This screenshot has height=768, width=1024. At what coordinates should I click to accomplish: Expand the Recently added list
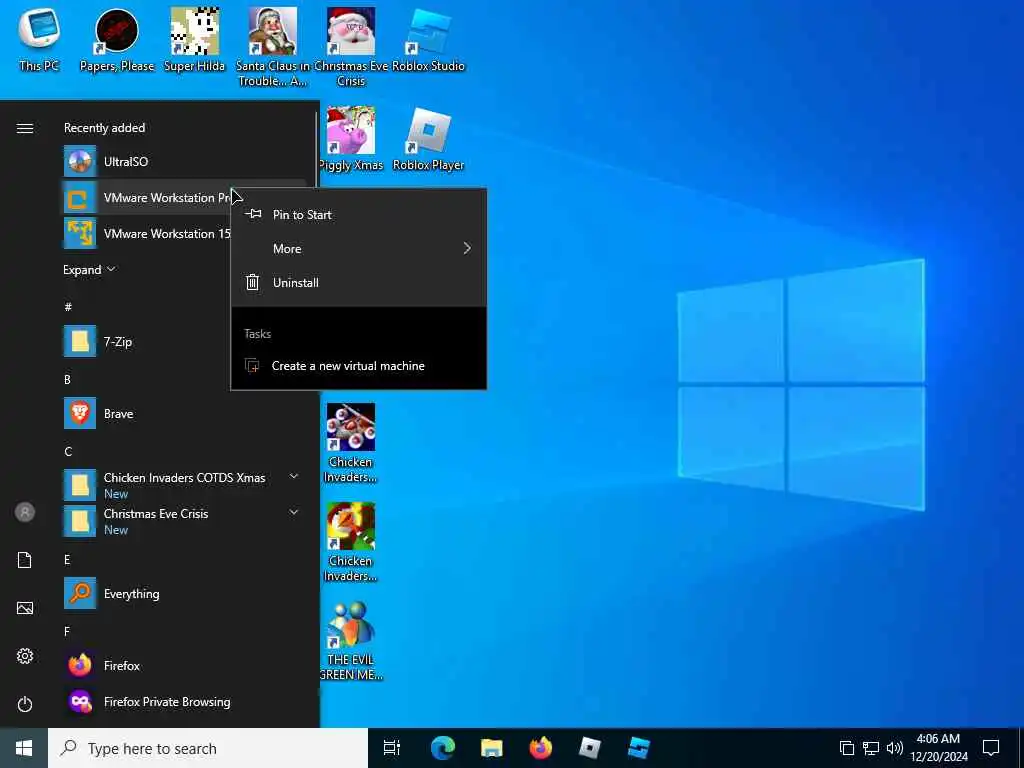[89, 270]
